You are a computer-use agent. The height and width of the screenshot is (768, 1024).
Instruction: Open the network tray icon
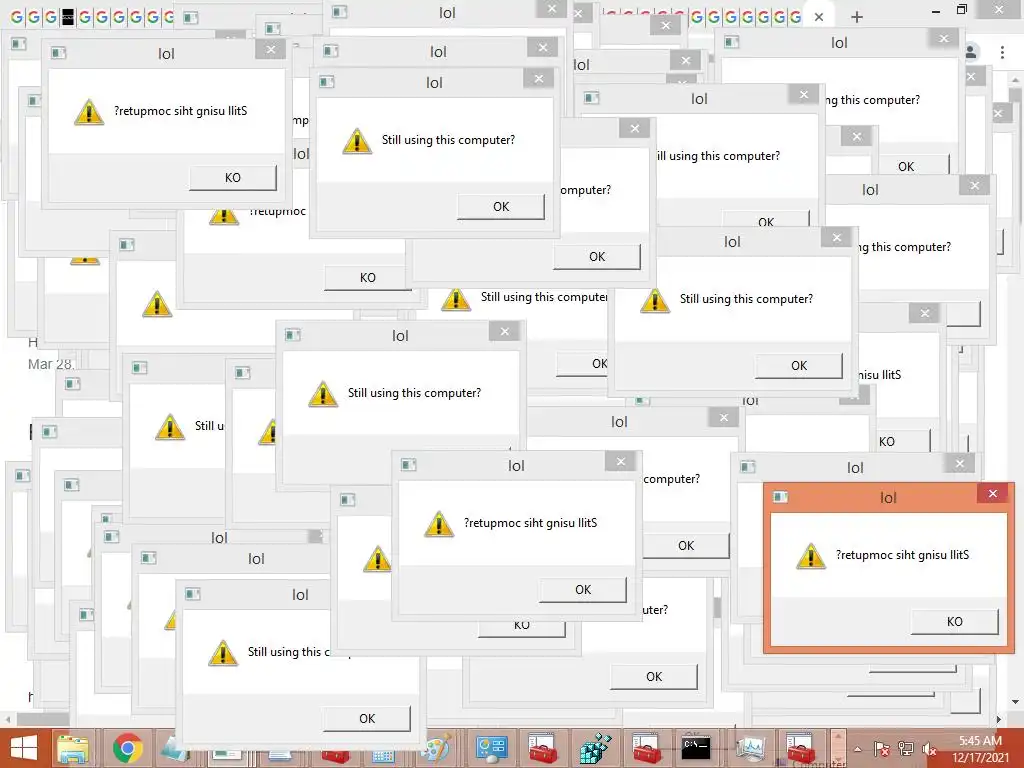point(906,749)
